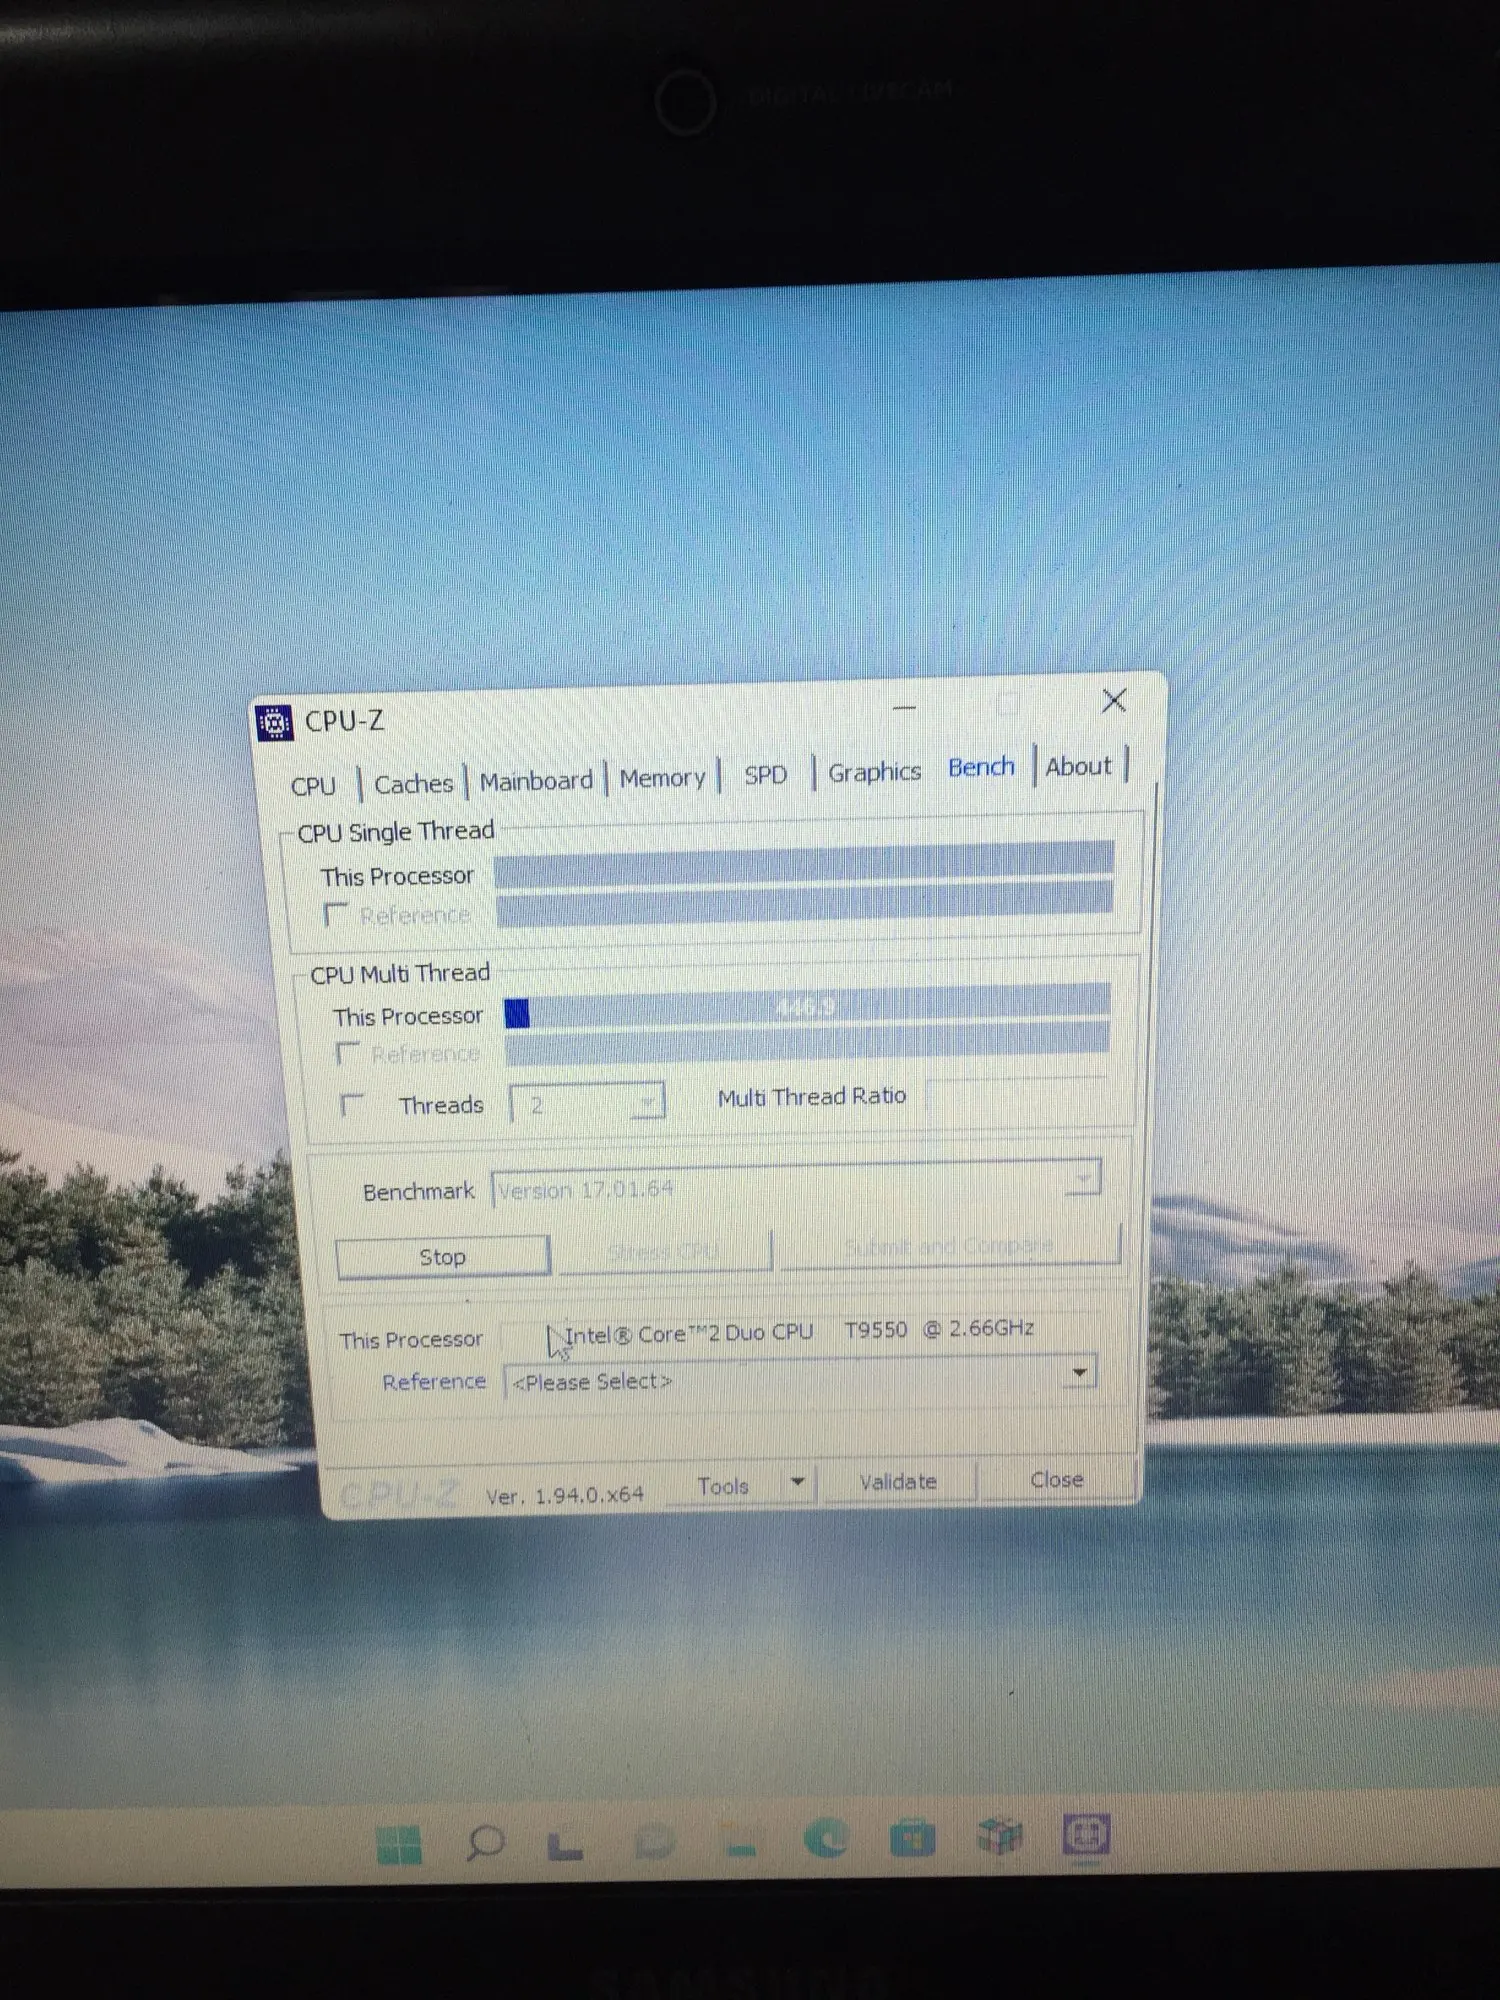Launch Microsoft Edge from the taskbar
1500x2000 pixels.
826,1838
